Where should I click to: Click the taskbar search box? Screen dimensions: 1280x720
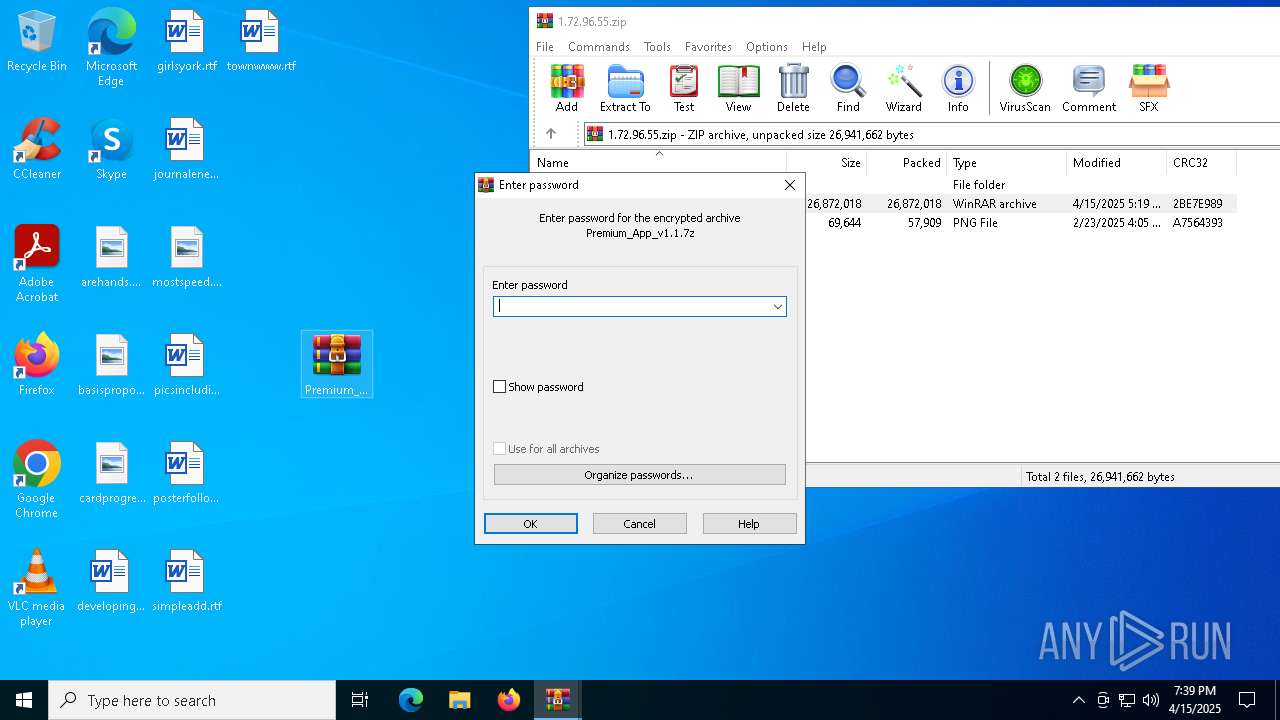[x=192, y=700]
